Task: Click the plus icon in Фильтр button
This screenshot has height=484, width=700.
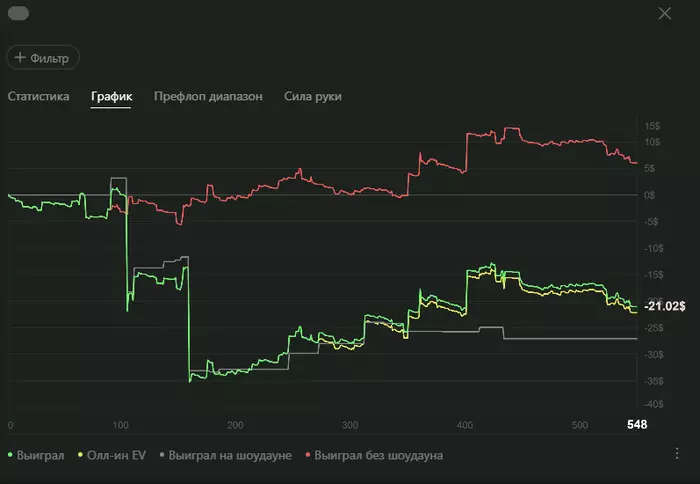Action: point(20,57)
